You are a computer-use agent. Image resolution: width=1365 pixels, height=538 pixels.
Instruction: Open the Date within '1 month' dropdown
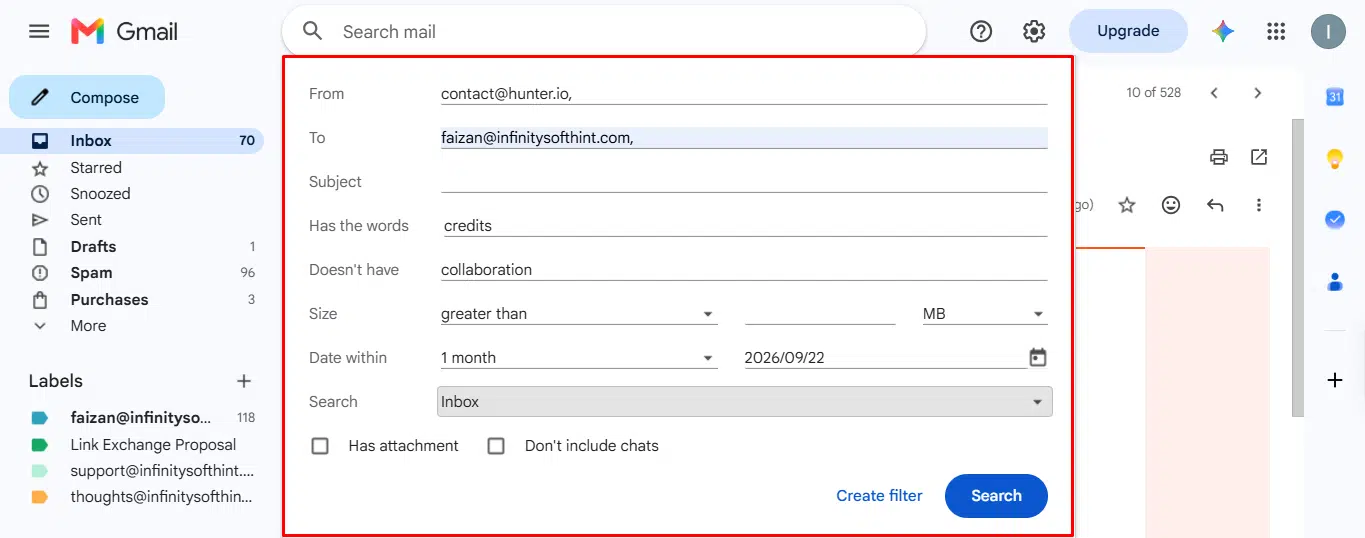[579, 358]
